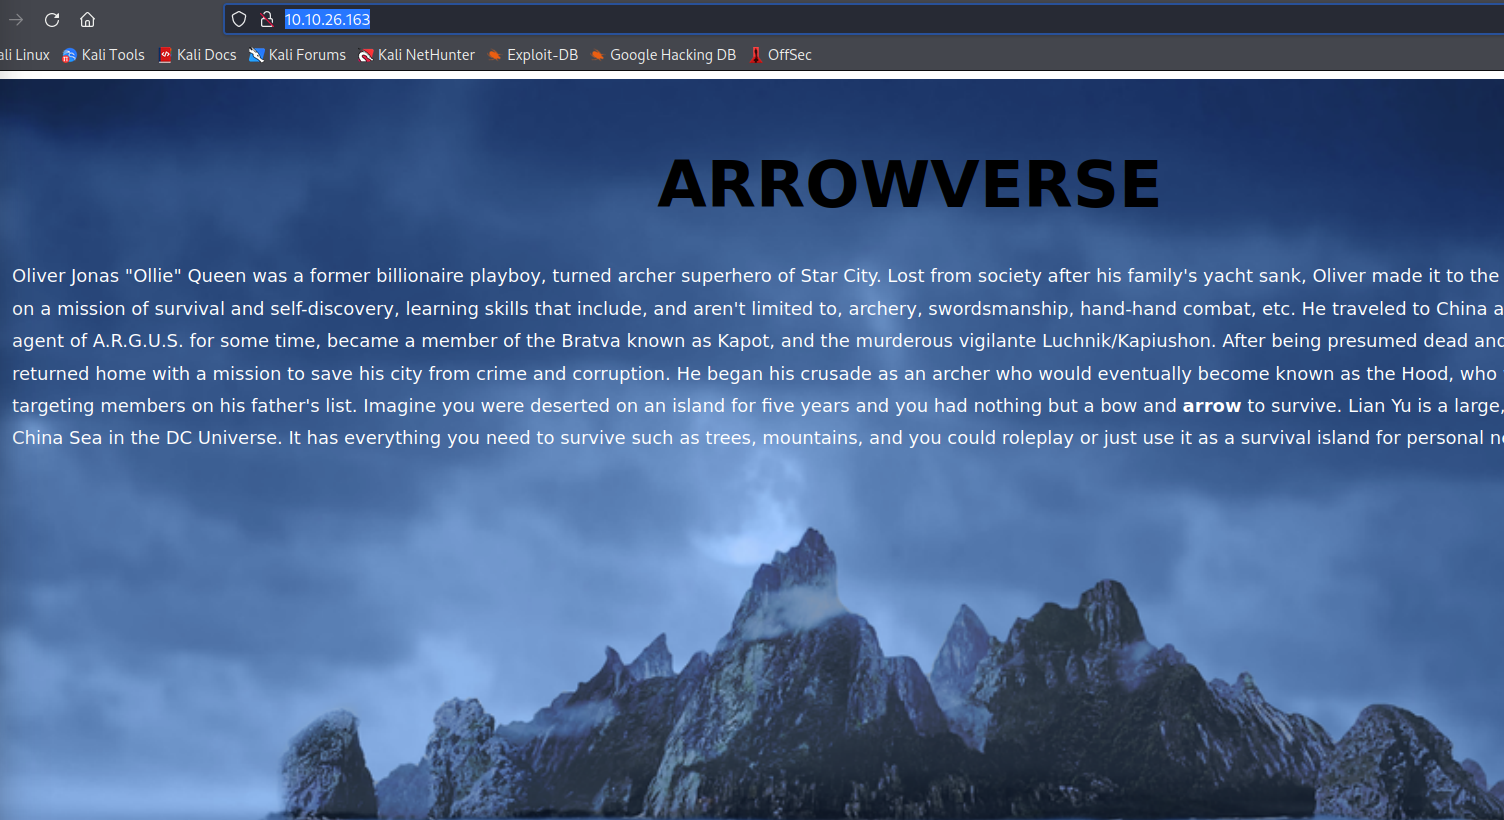Open the tracking protection shield panel
Screen dimensions: 1504x820
point(239,19)
